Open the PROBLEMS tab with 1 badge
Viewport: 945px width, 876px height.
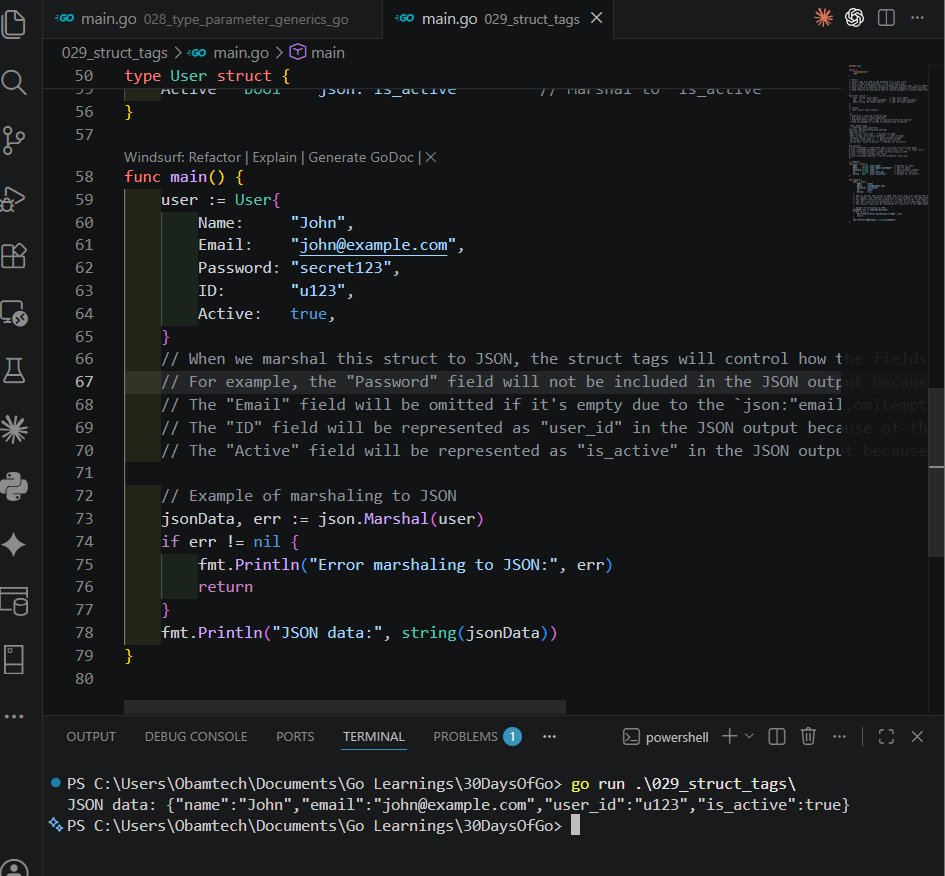[x=477, y=736]
